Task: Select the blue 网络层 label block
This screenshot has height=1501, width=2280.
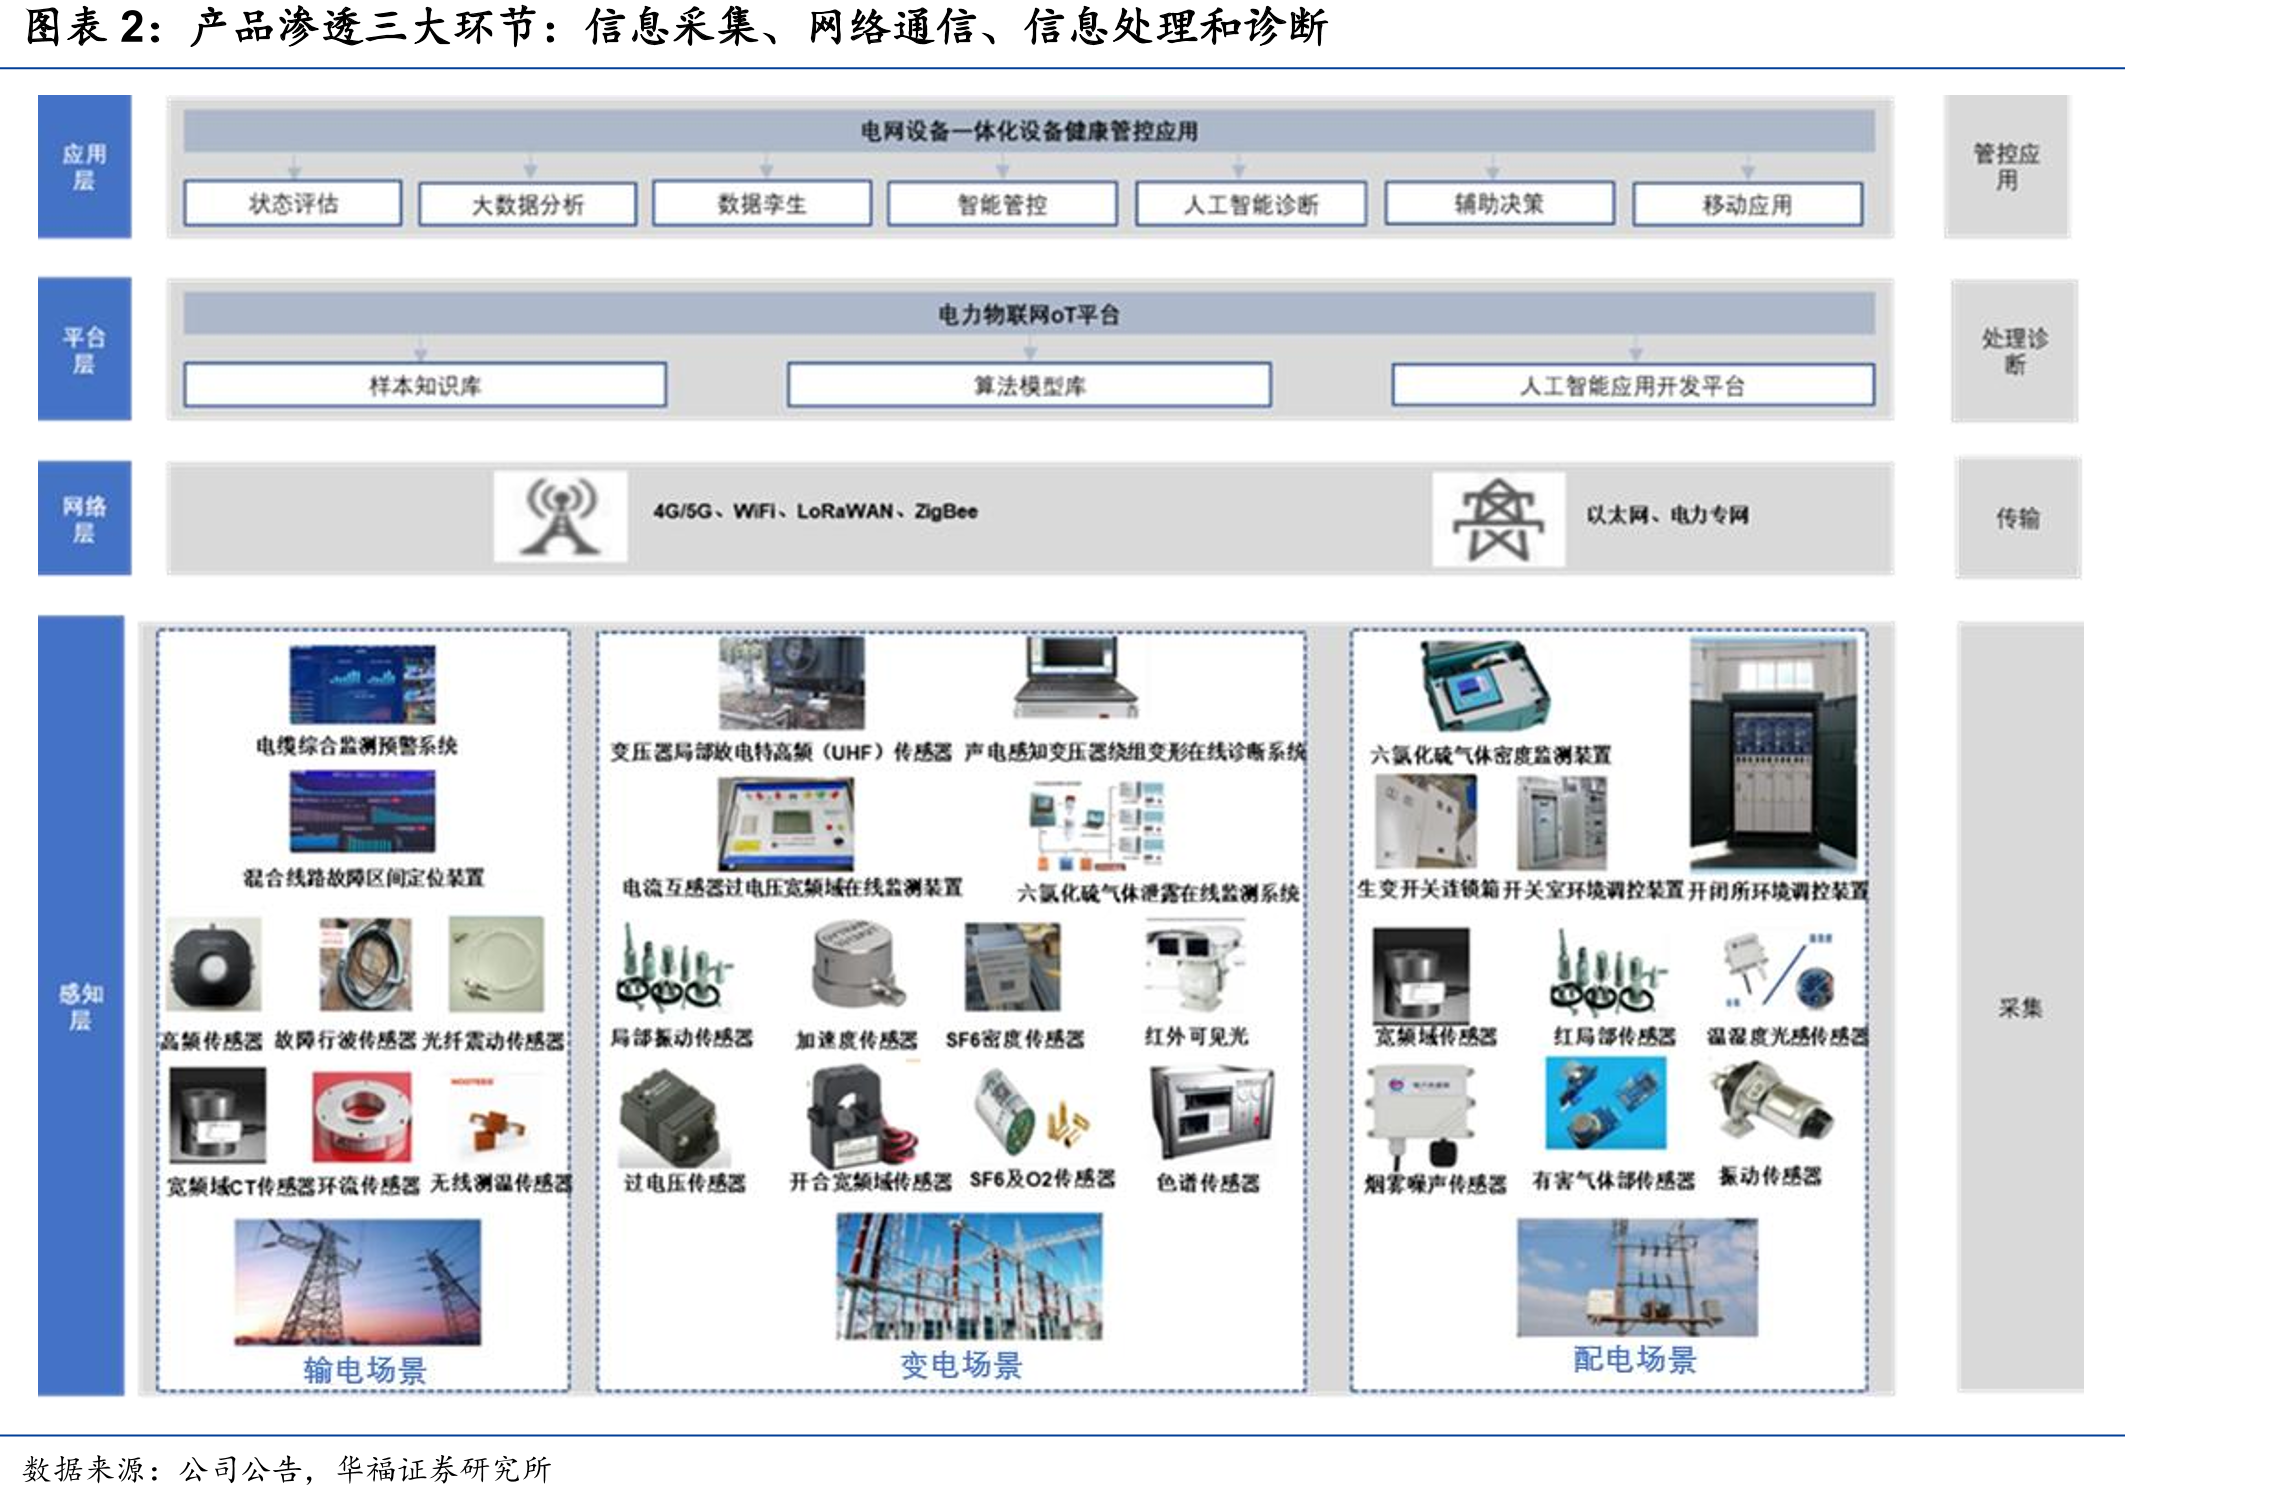Action: coord(85,518)
